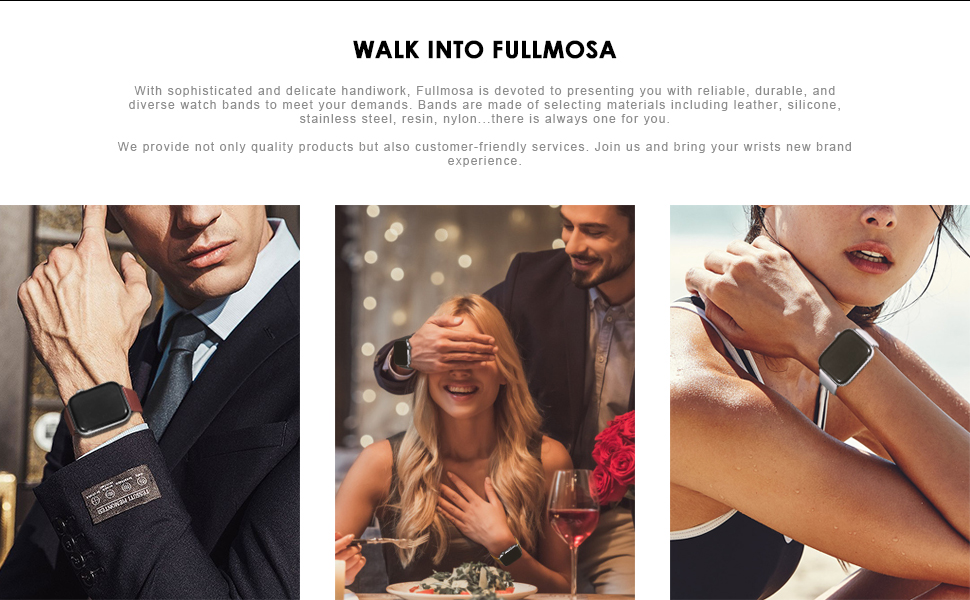The image size is (970, 600).
Task: Click the sleeve buttons on the suit jacket
Action: coord(77,551)
